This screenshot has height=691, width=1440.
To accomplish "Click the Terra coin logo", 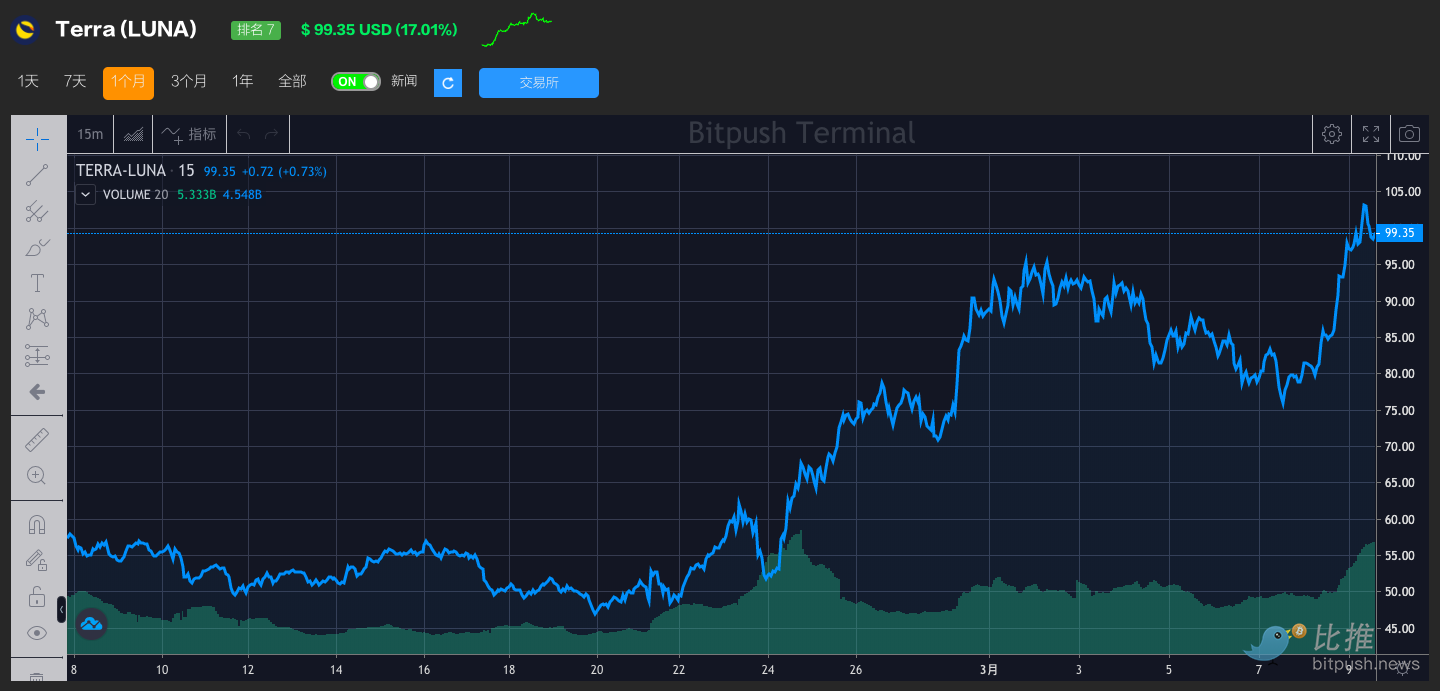I will [x=25, y=30].
